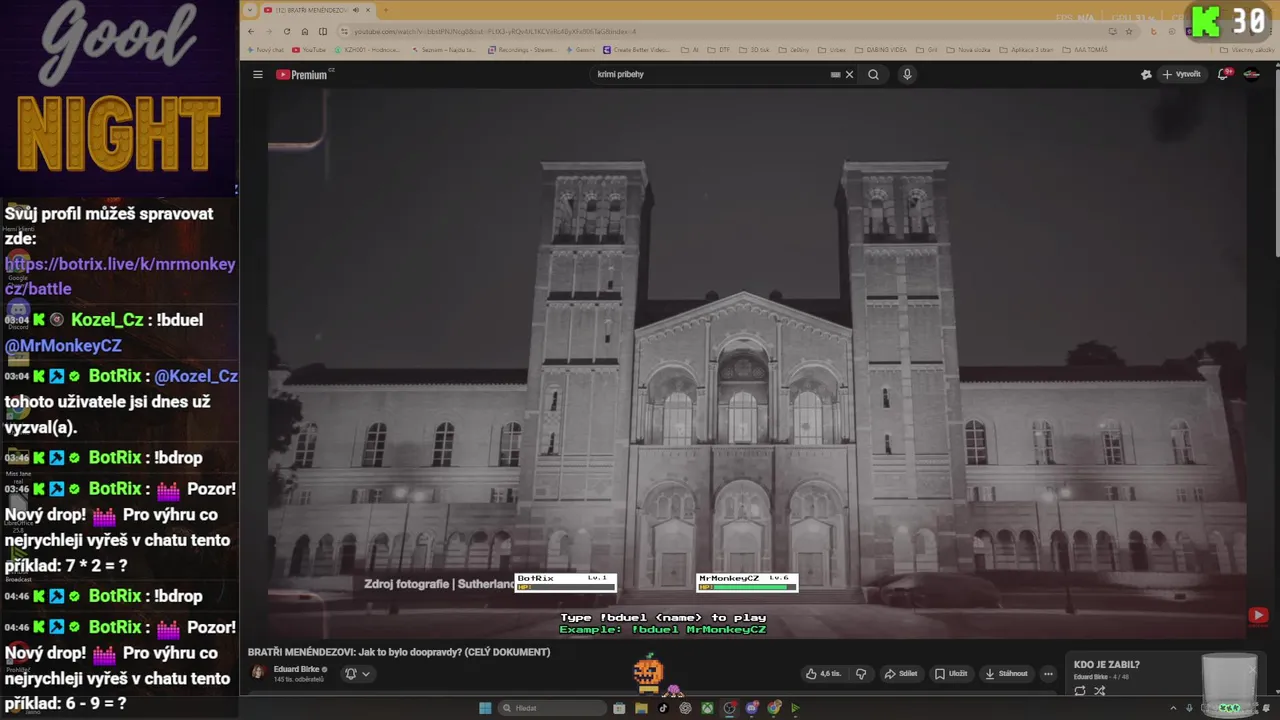
Task: Click the Kozel_Cz username in chat
Action: [x=107, y=320]
